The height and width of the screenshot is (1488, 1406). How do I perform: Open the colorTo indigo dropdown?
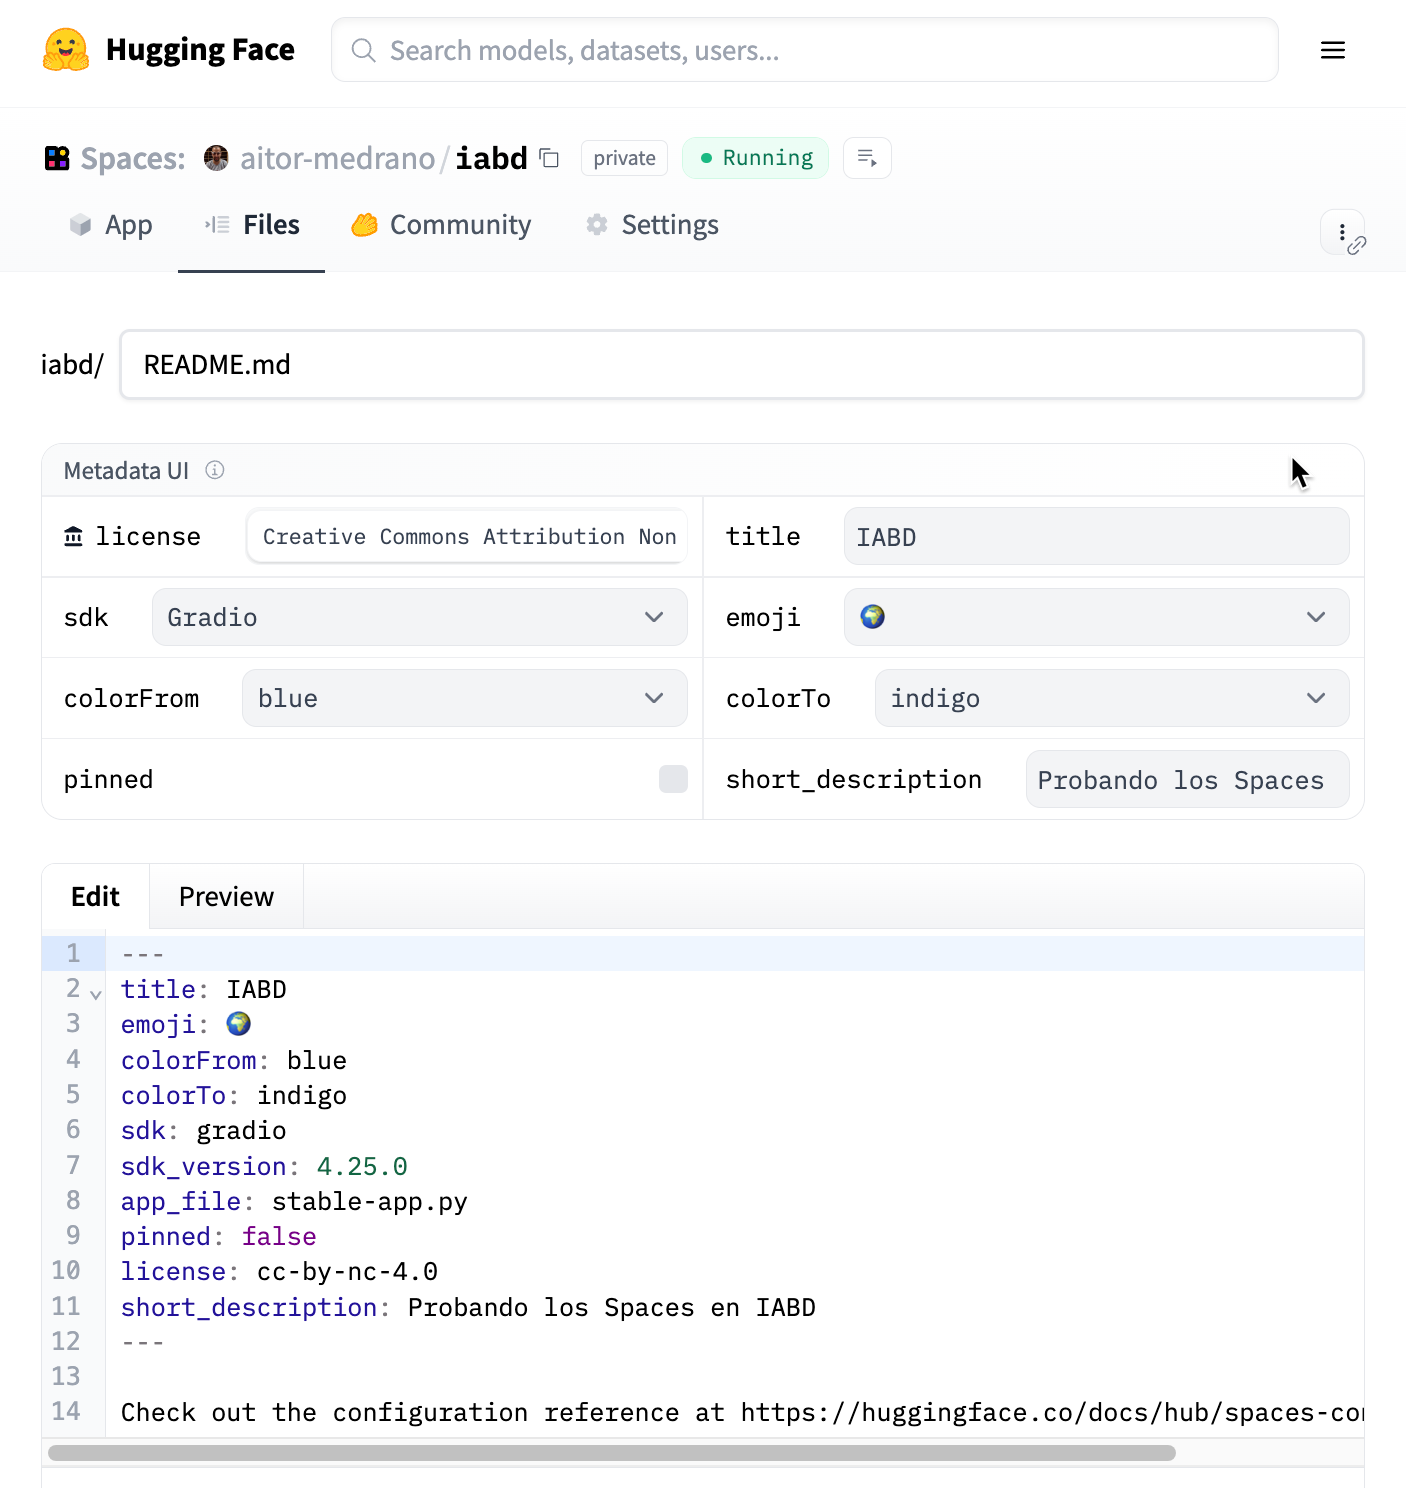pyautogui.click(x=1112, y=698)
